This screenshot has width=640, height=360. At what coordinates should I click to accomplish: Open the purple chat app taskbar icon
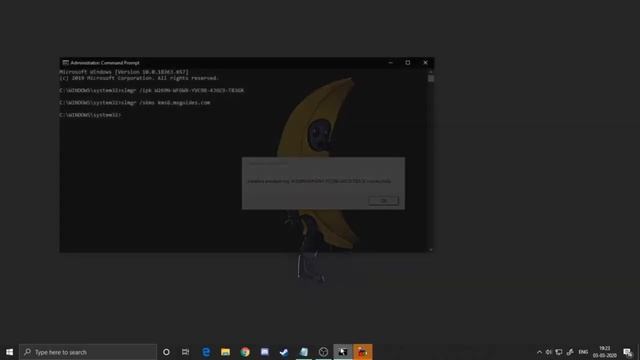click(264, 352)
